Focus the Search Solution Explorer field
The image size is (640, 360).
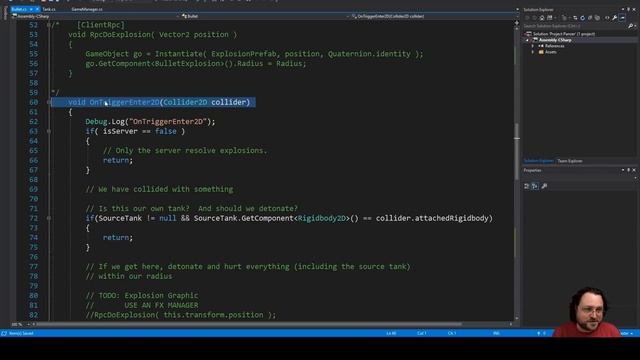pyautogui.click(x=575, y=26)
